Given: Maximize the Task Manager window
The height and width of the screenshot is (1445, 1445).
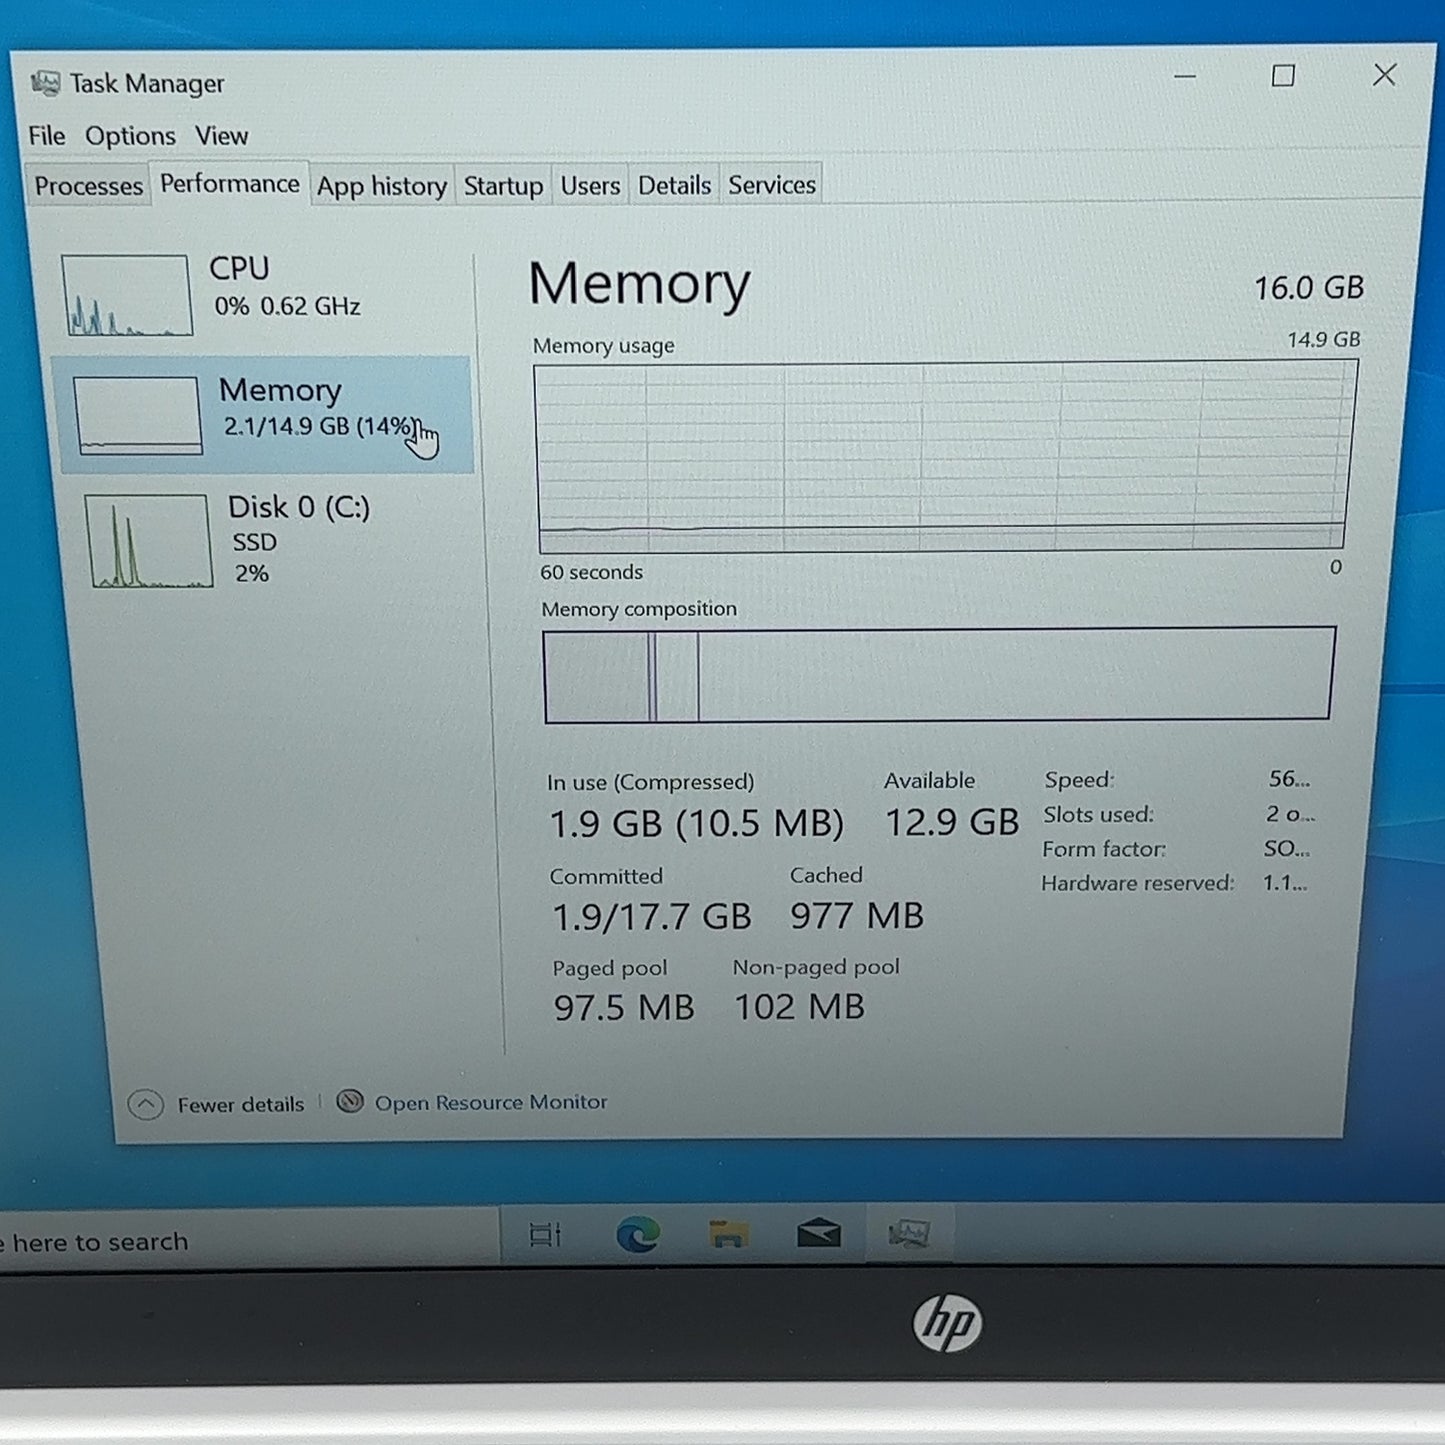Looking at the screenshot, I should (x=1283, y=76).
